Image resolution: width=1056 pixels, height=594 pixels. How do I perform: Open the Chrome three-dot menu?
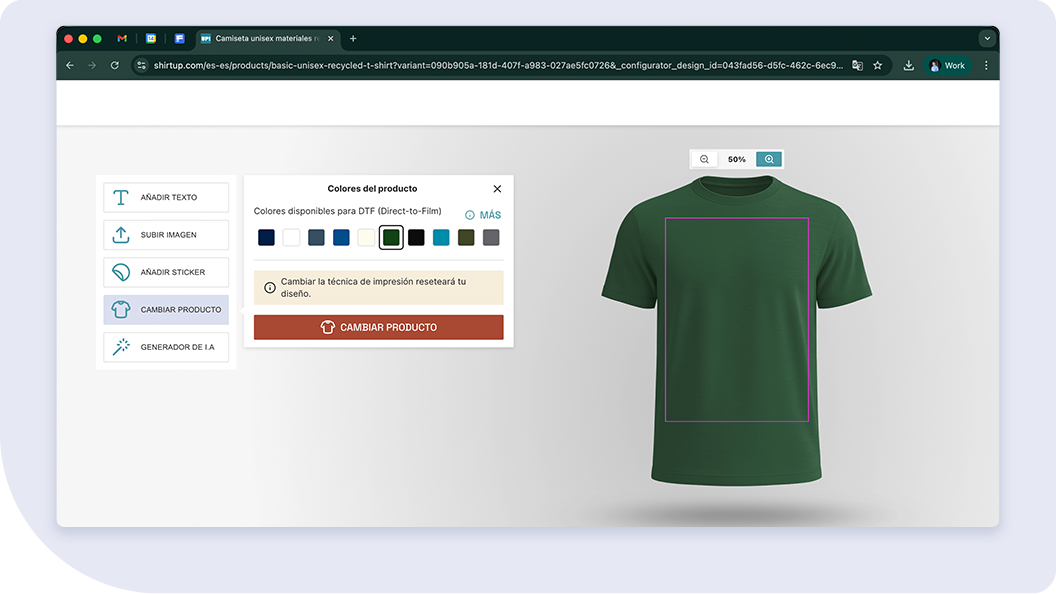pyautogui.click(x=986, y=65)
